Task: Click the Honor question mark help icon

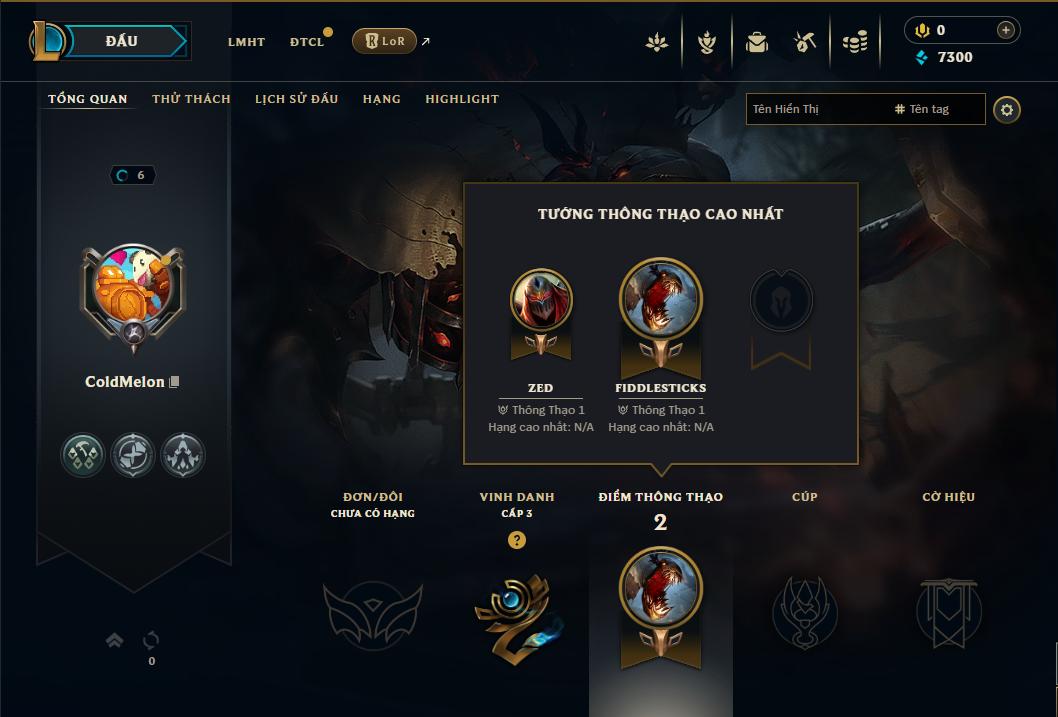Action: 517,540
